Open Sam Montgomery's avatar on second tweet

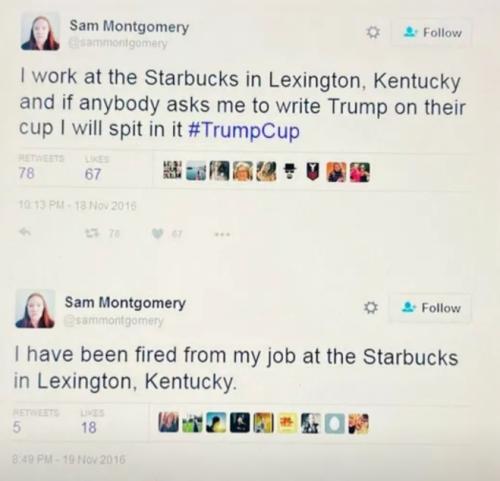35,309
